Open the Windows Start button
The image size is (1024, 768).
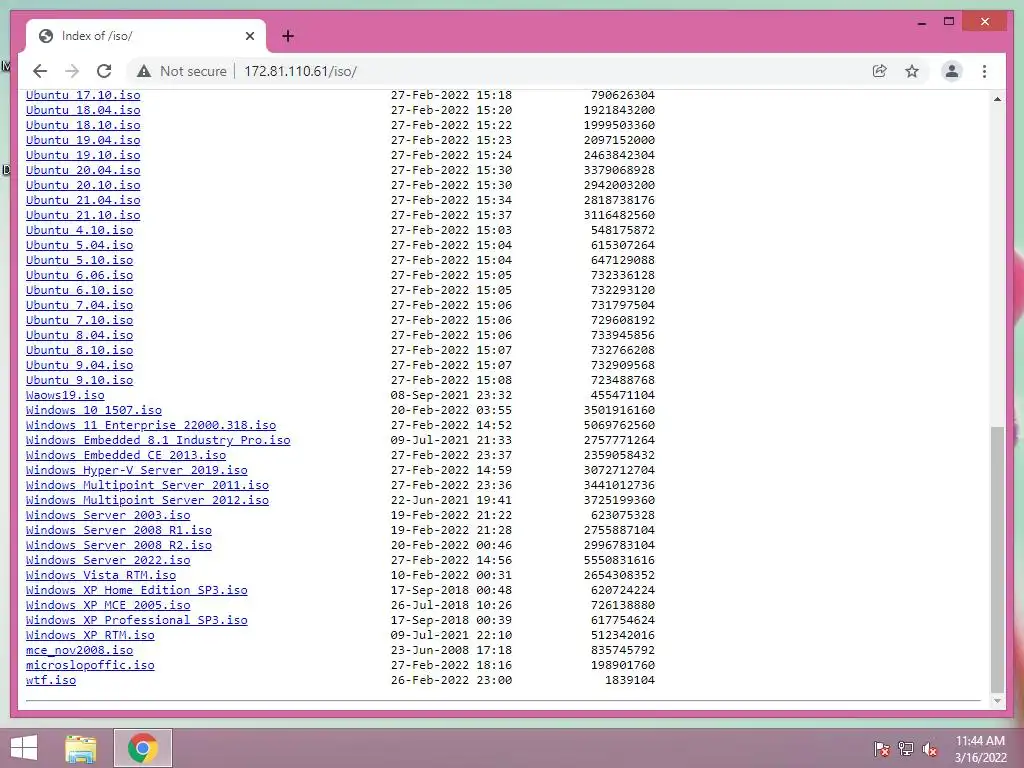pyautogui.click(x=24, y=748)
